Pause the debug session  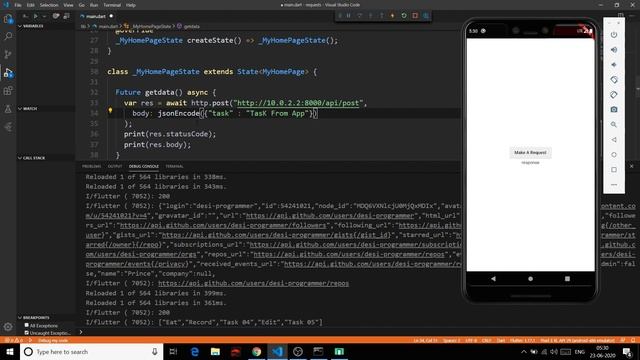tap(349, 16)
